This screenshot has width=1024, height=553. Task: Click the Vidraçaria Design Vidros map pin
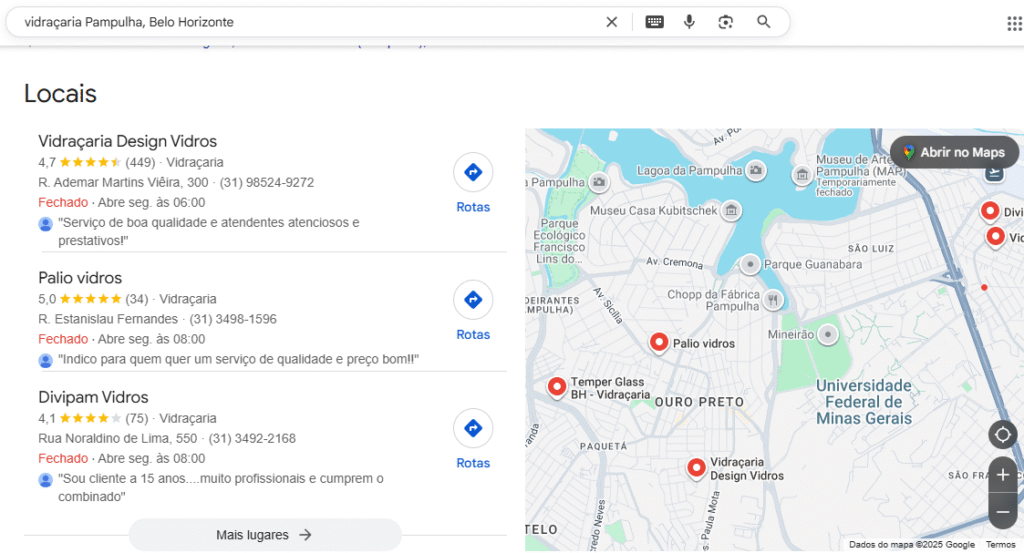[696, 467]
